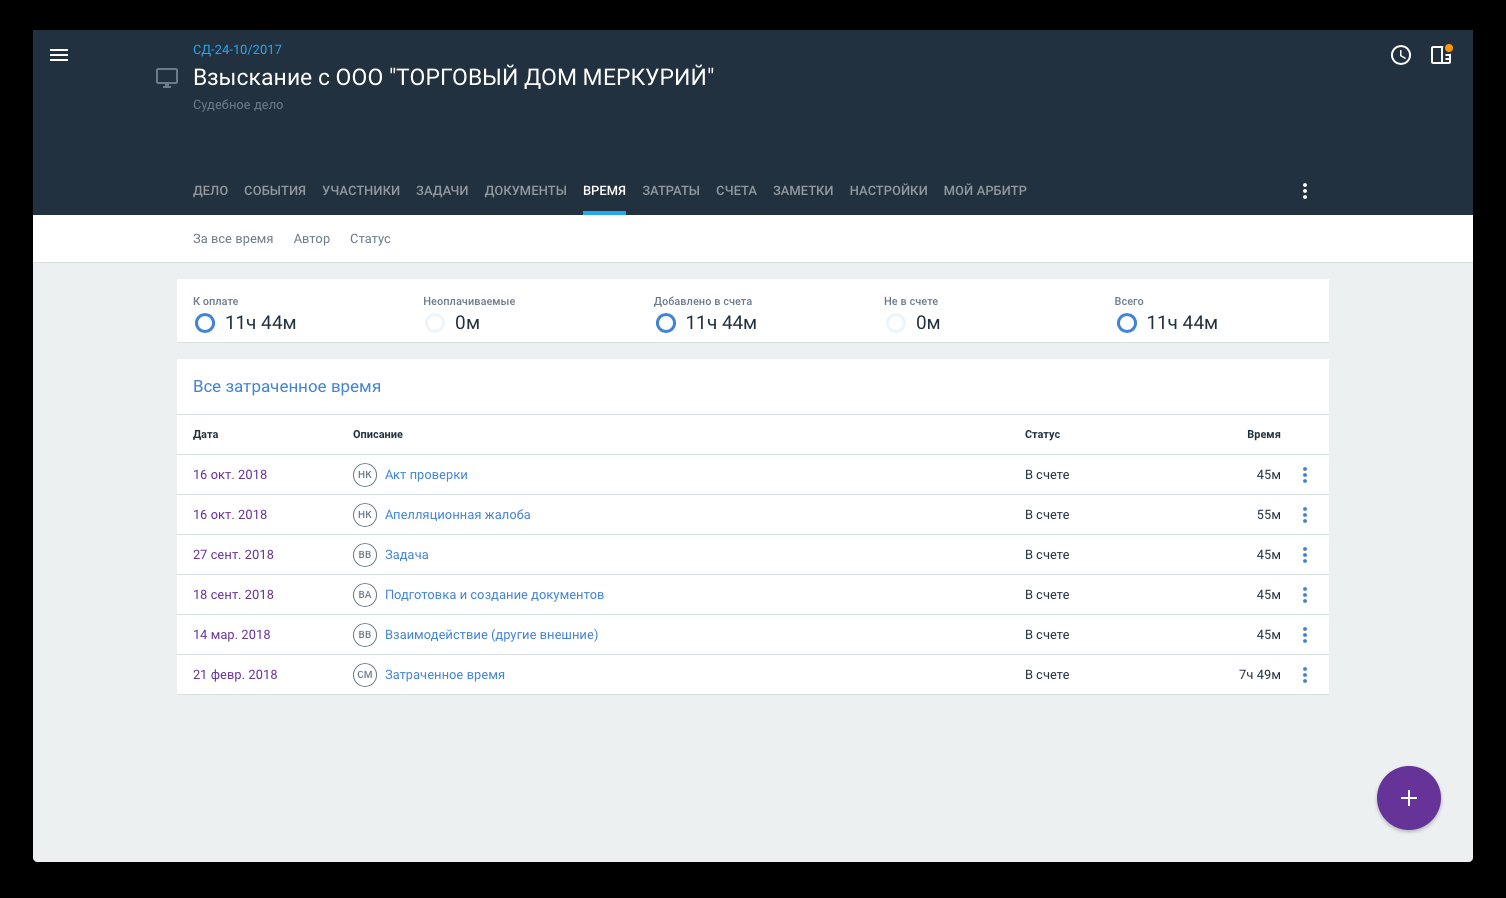Viewport: 1506px width, 898px height.
Task: Click СМ avatar beside Затраченное время
Action: coord(365,675)
